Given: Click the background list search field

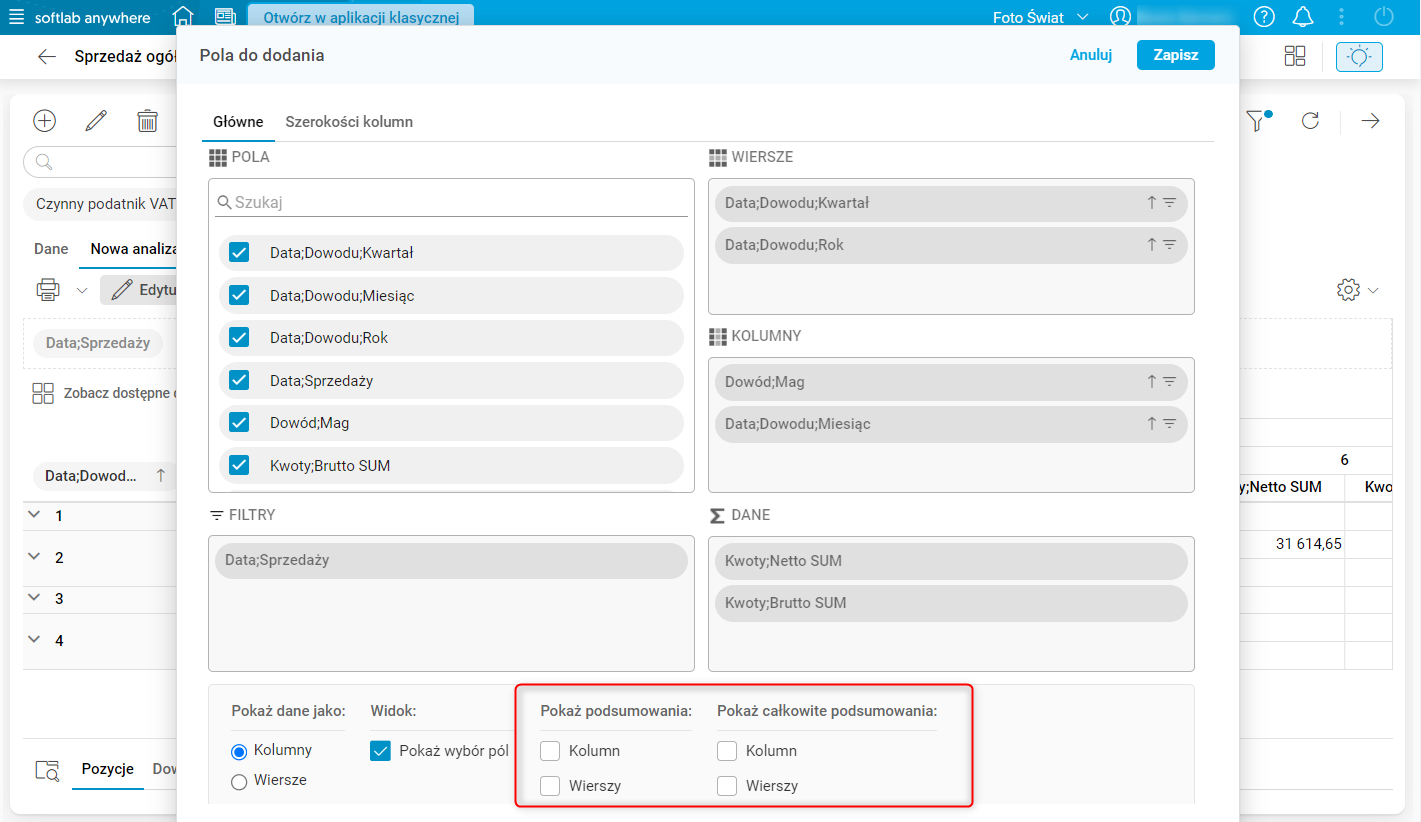Looking at the screenshot, I should click(100, 162).
